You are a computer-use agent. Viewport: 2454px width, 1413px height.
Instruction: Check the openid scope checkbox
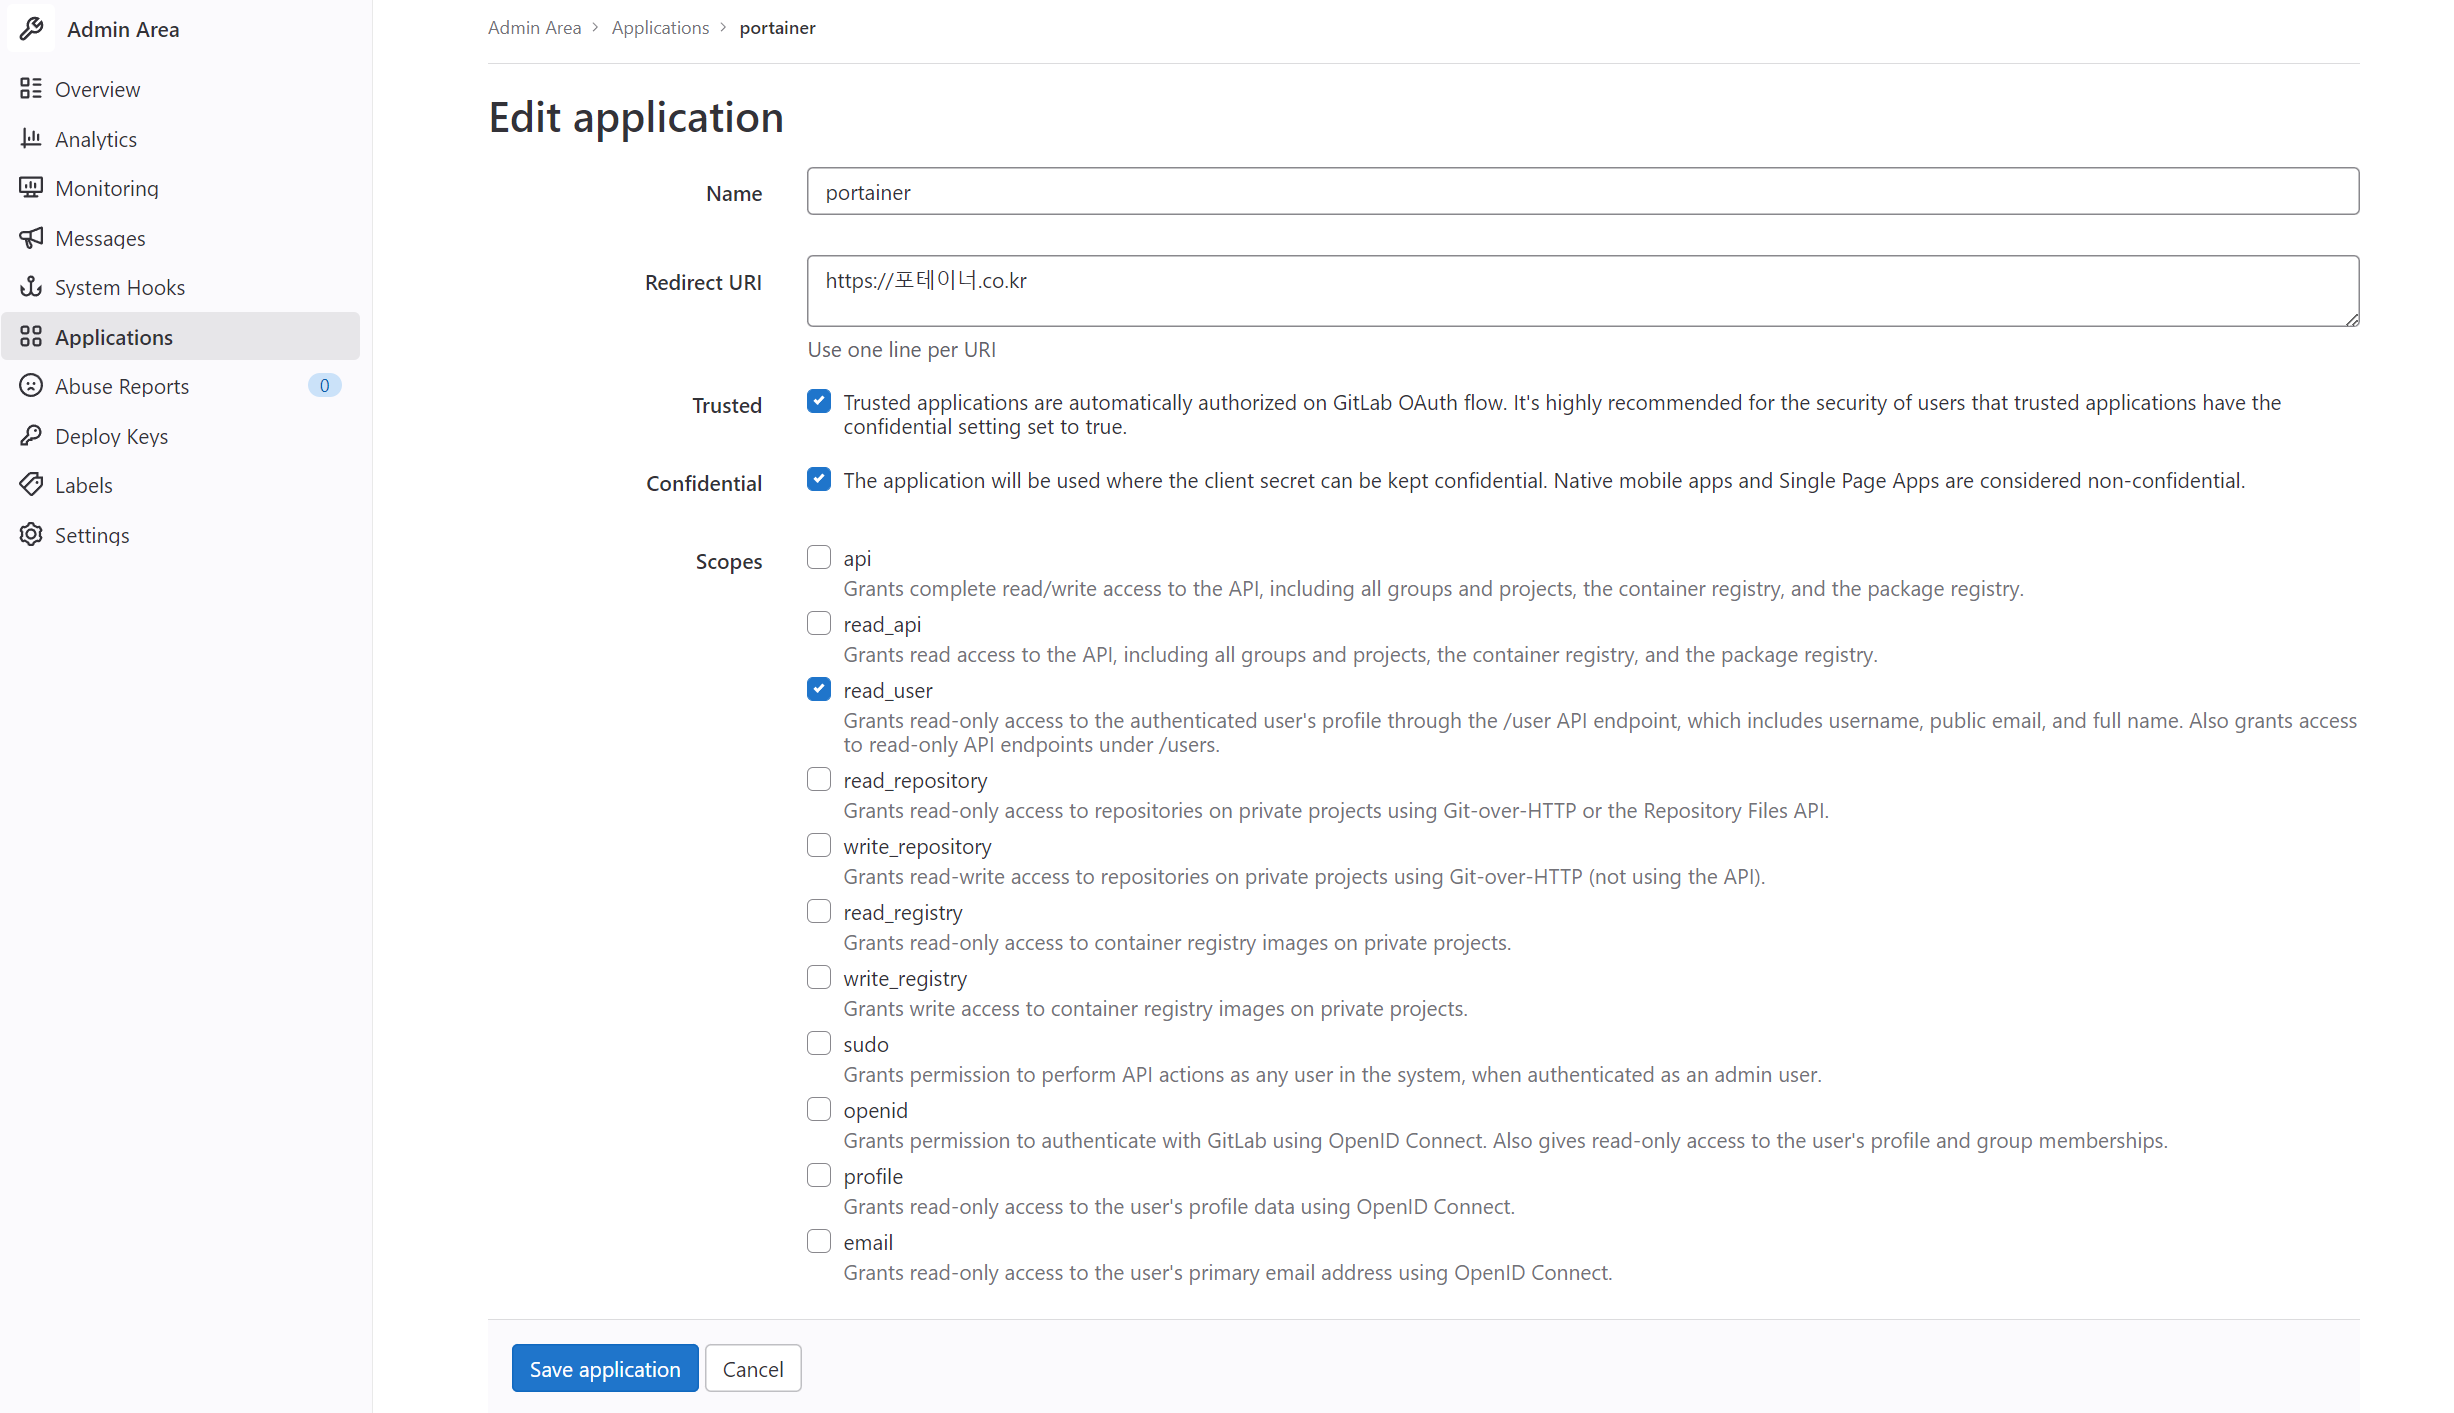click(x=819, y=1110)
